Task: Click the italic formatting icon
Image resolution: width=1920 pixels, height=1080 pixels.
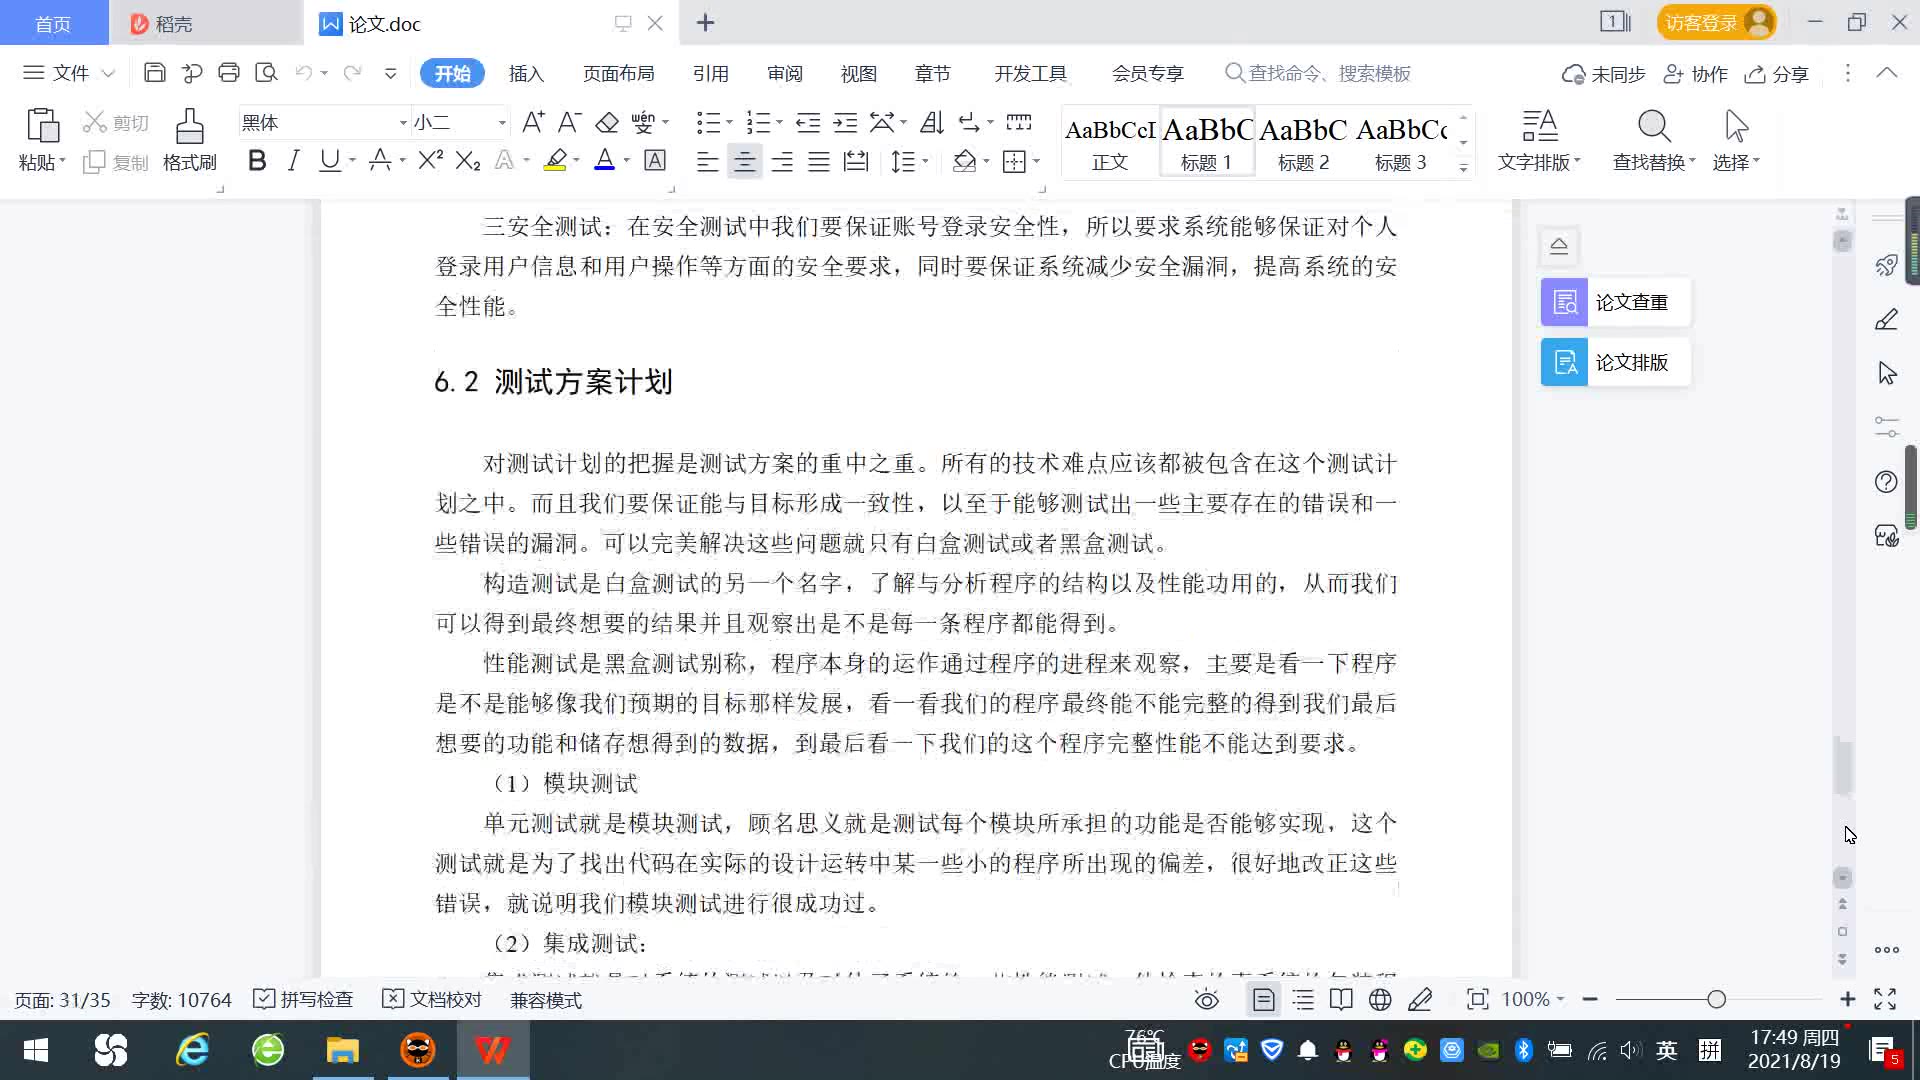Action: tap(293, 161)
